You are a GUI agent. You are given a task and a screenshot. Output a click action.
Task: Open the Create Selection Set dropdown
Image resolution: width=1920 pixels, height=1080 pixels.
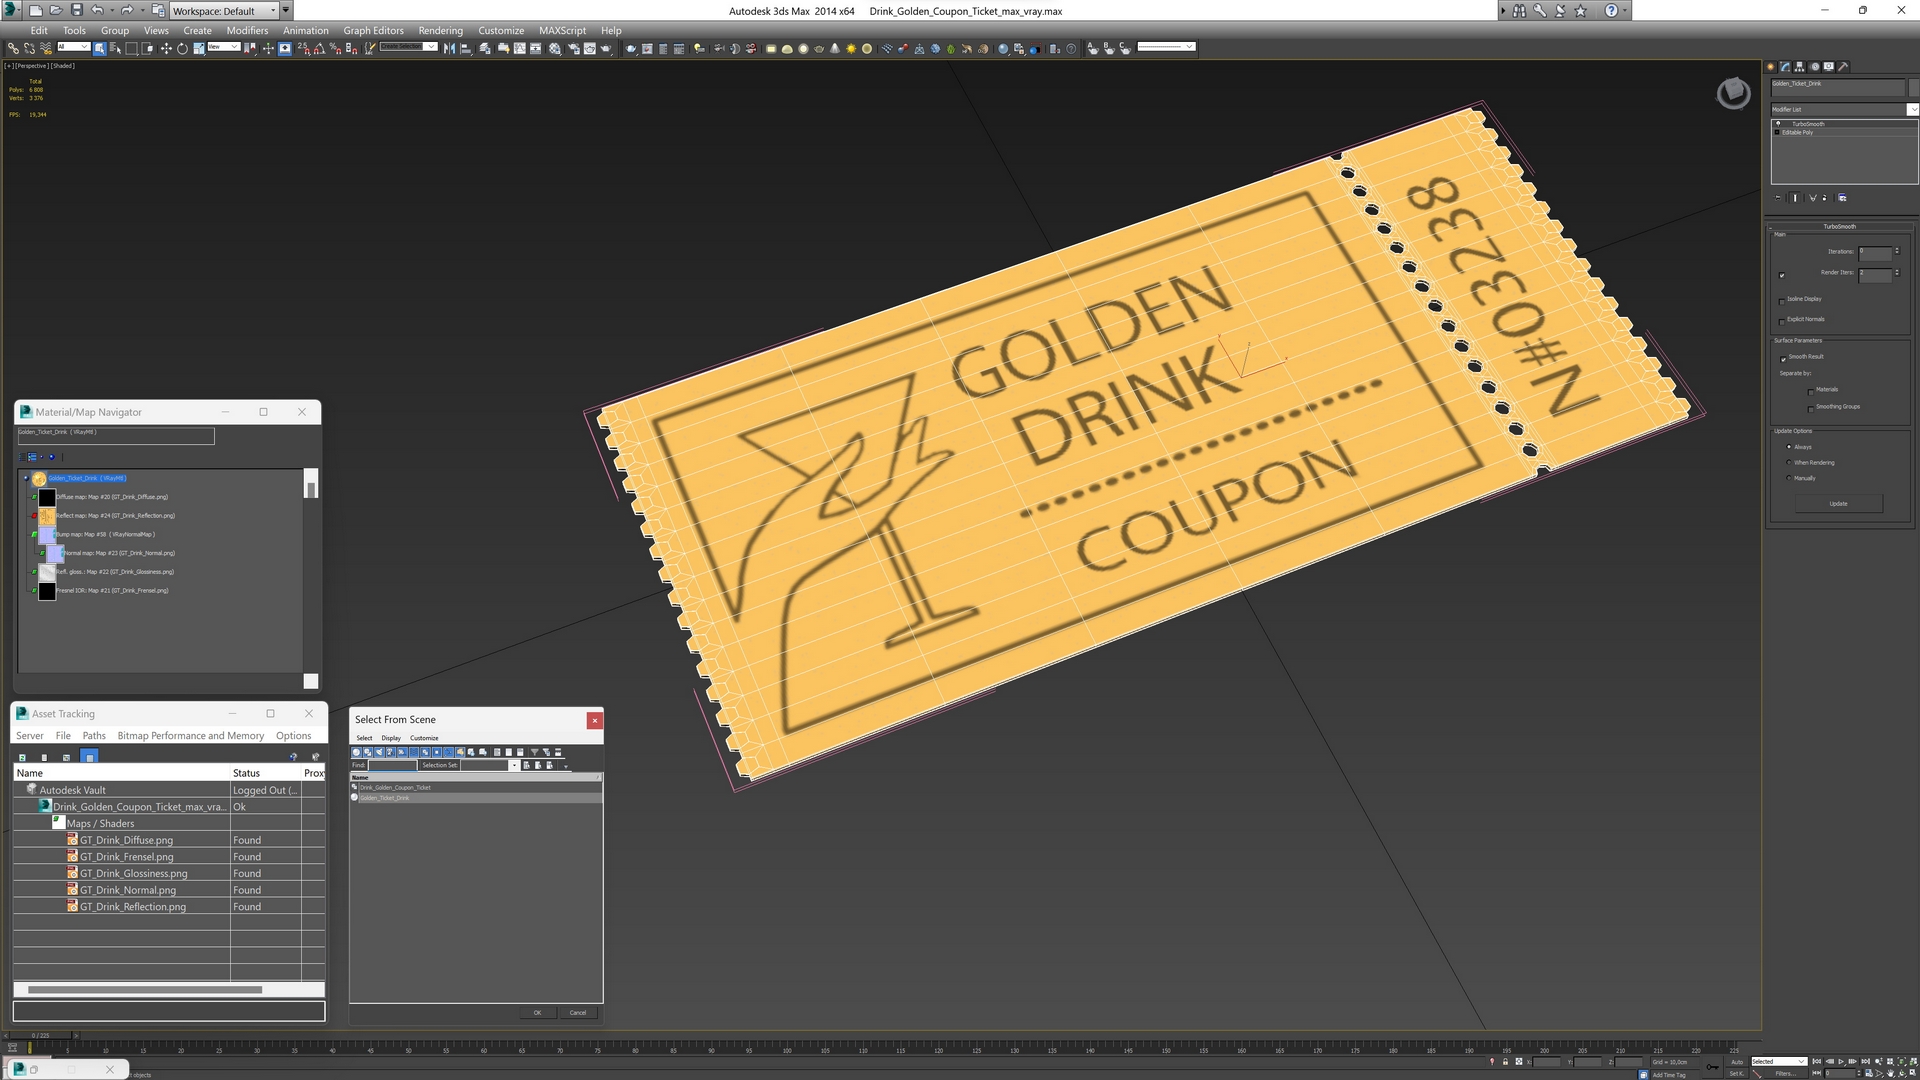tap(408, 47)
